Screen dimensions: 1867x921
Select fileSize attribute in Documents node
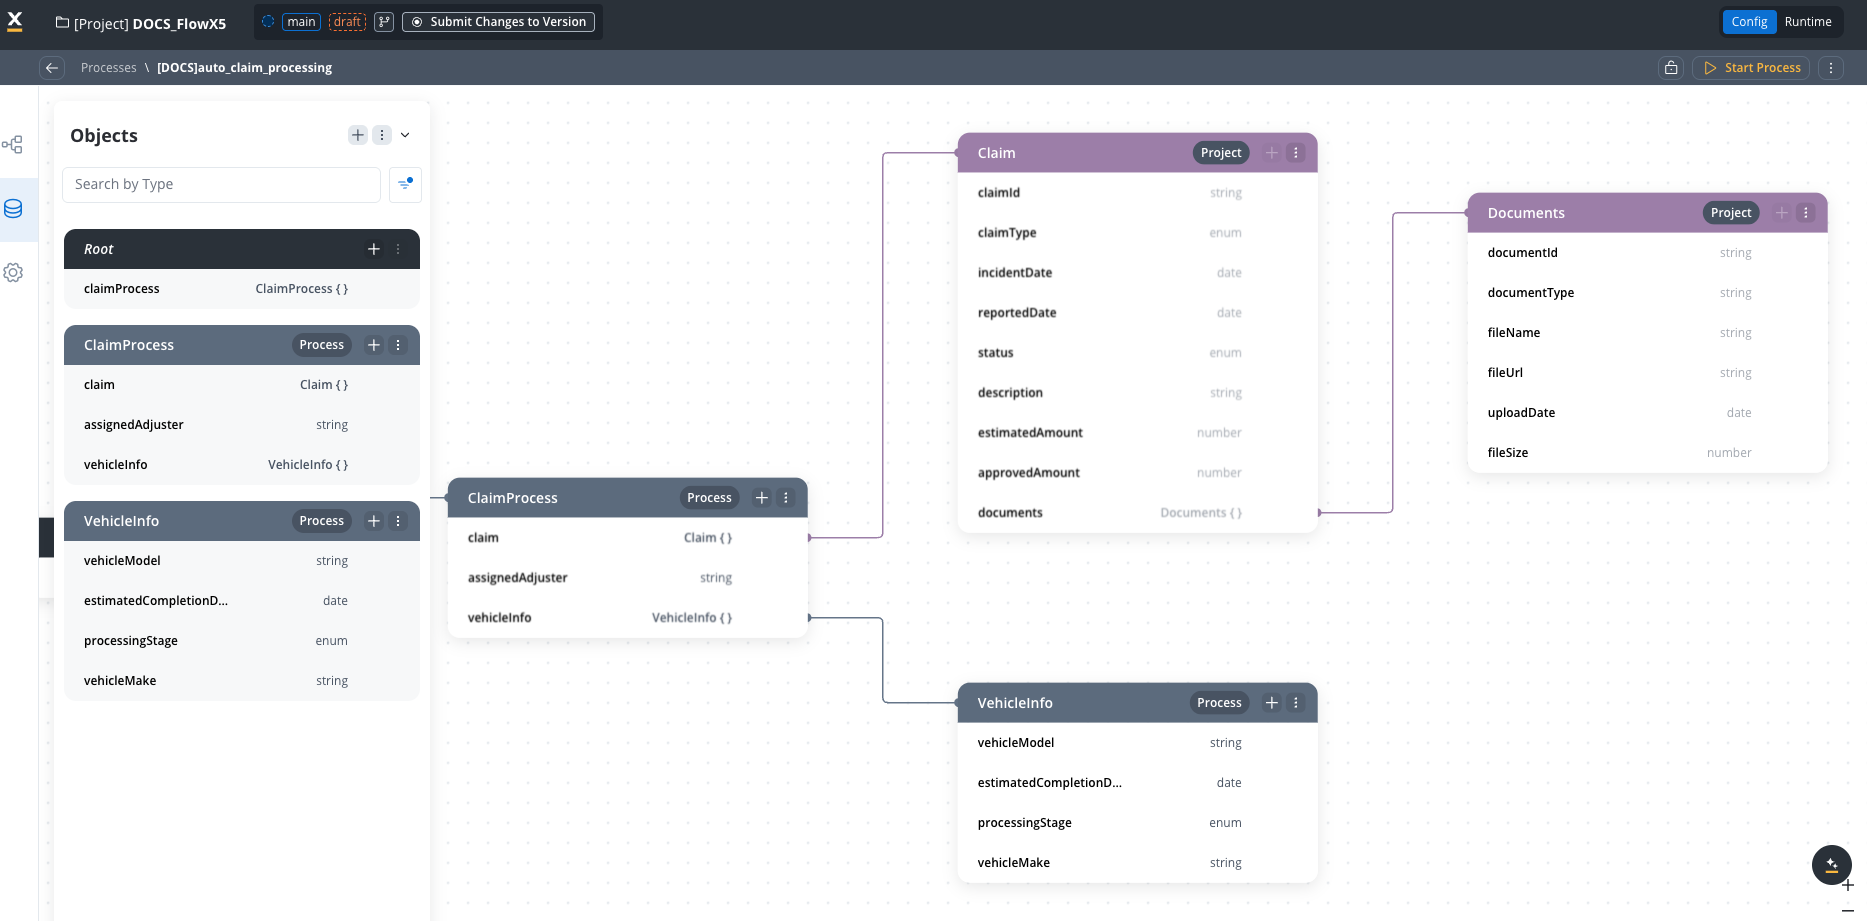tap(1648, 453)
